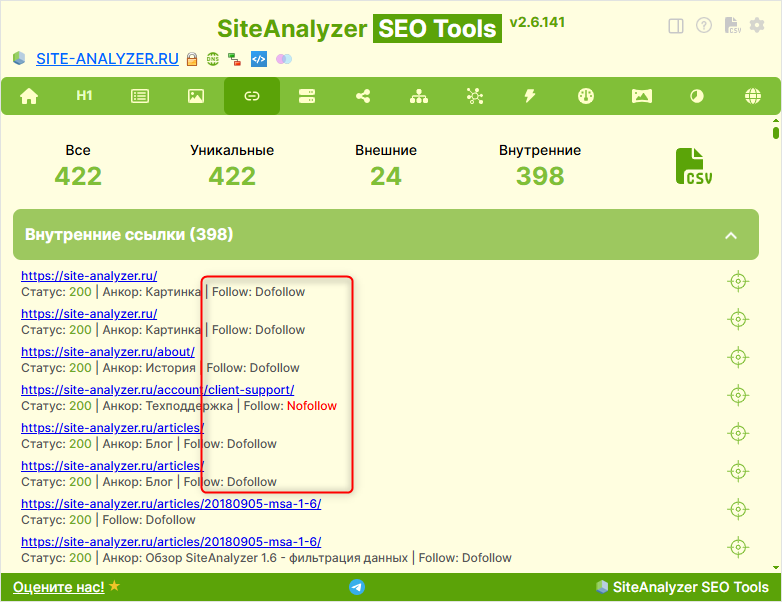Open settings gear icon
This screenshot has height=602, width=782.
pyautogui.click(x=757, y=25)
